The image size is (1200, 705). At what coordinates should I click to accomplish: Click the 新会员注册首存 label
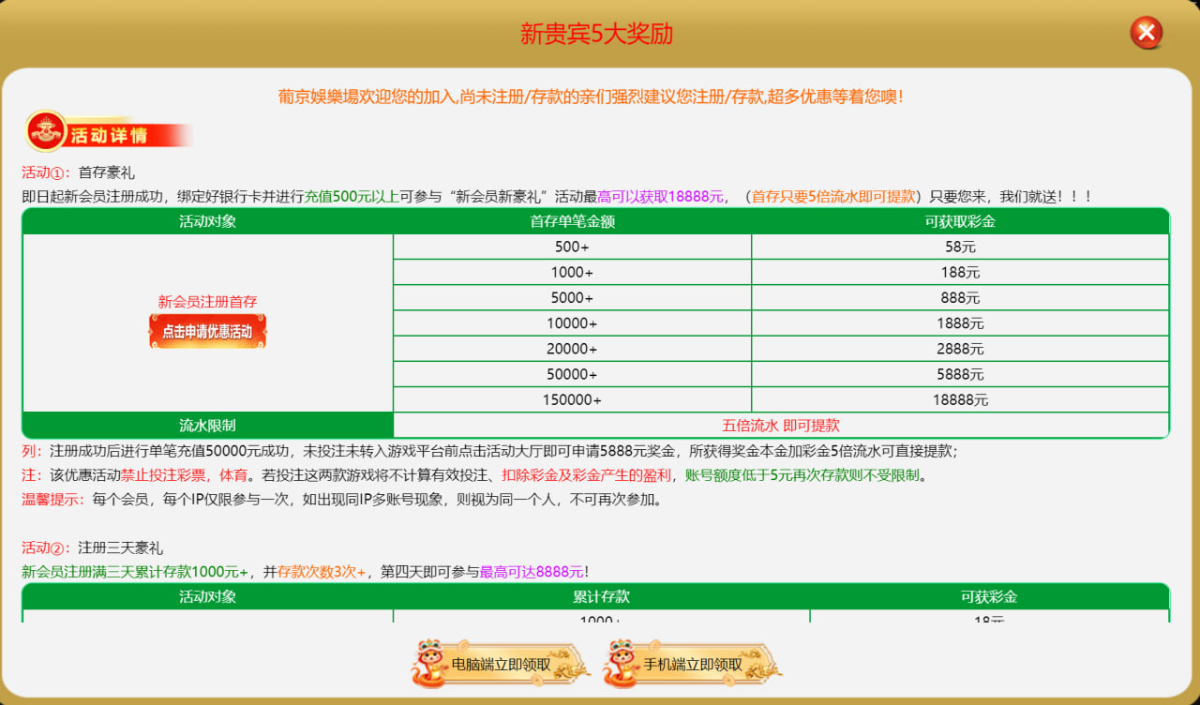208,301
